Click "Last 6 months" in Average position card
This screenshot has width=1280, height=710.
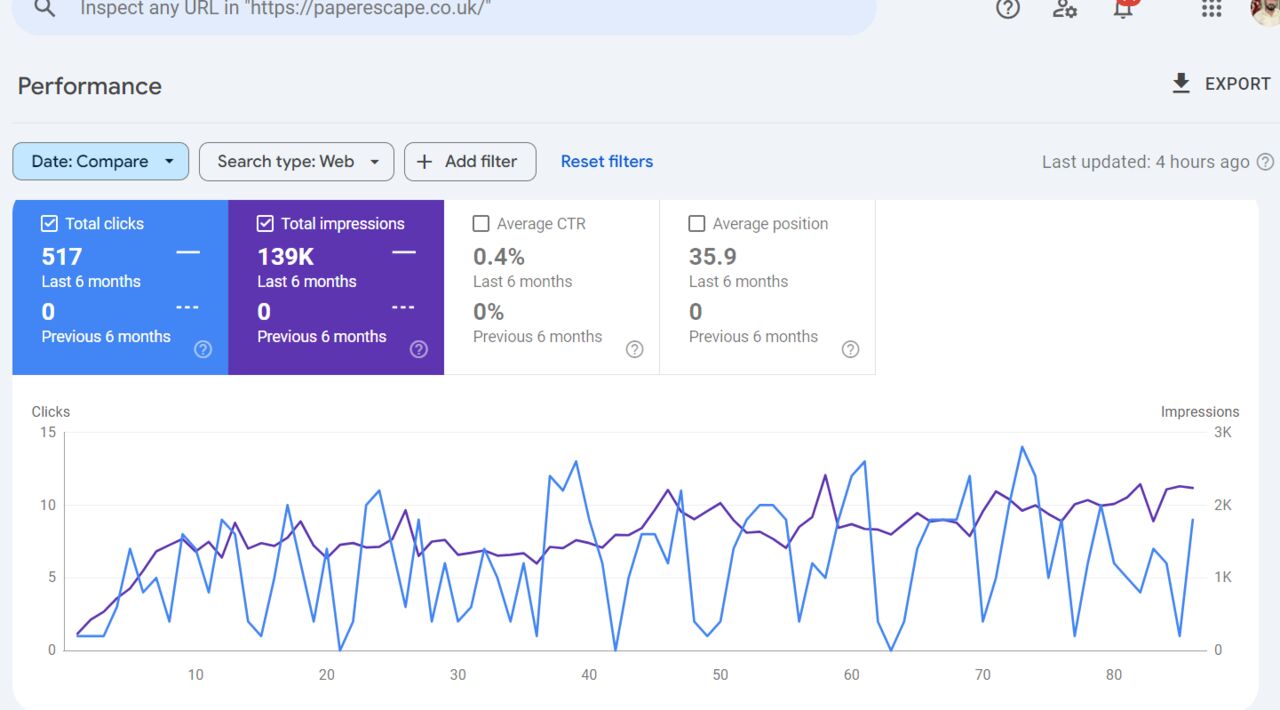[739, 282]
